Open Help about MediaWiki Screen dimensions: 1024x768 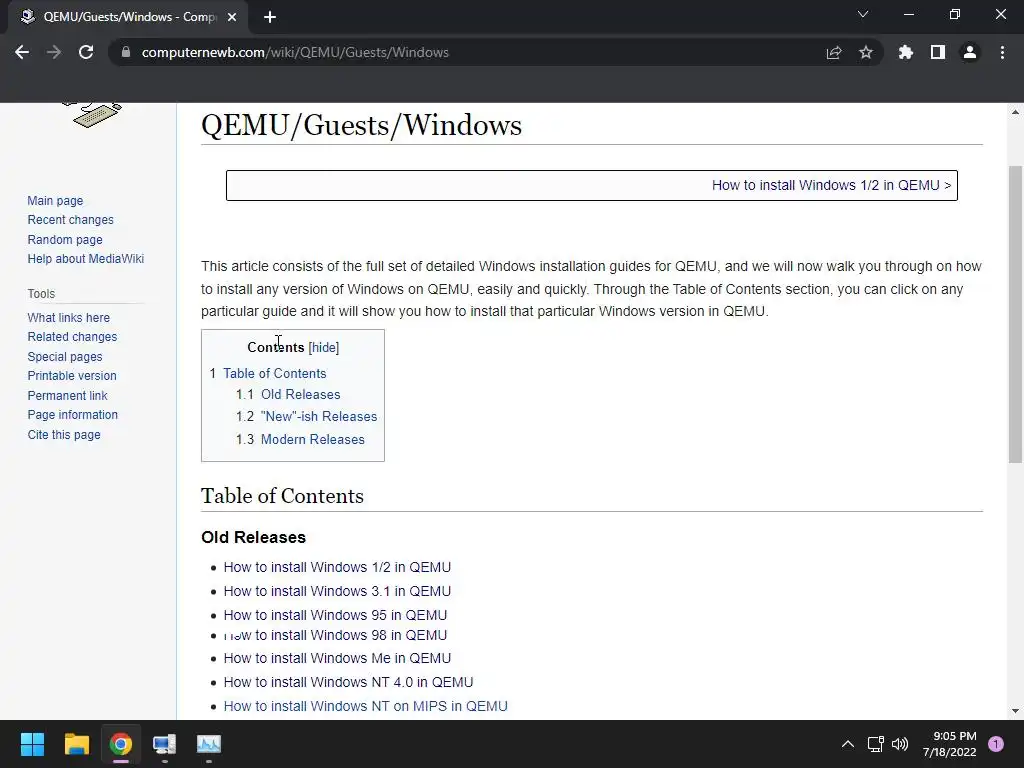point(86,259)
